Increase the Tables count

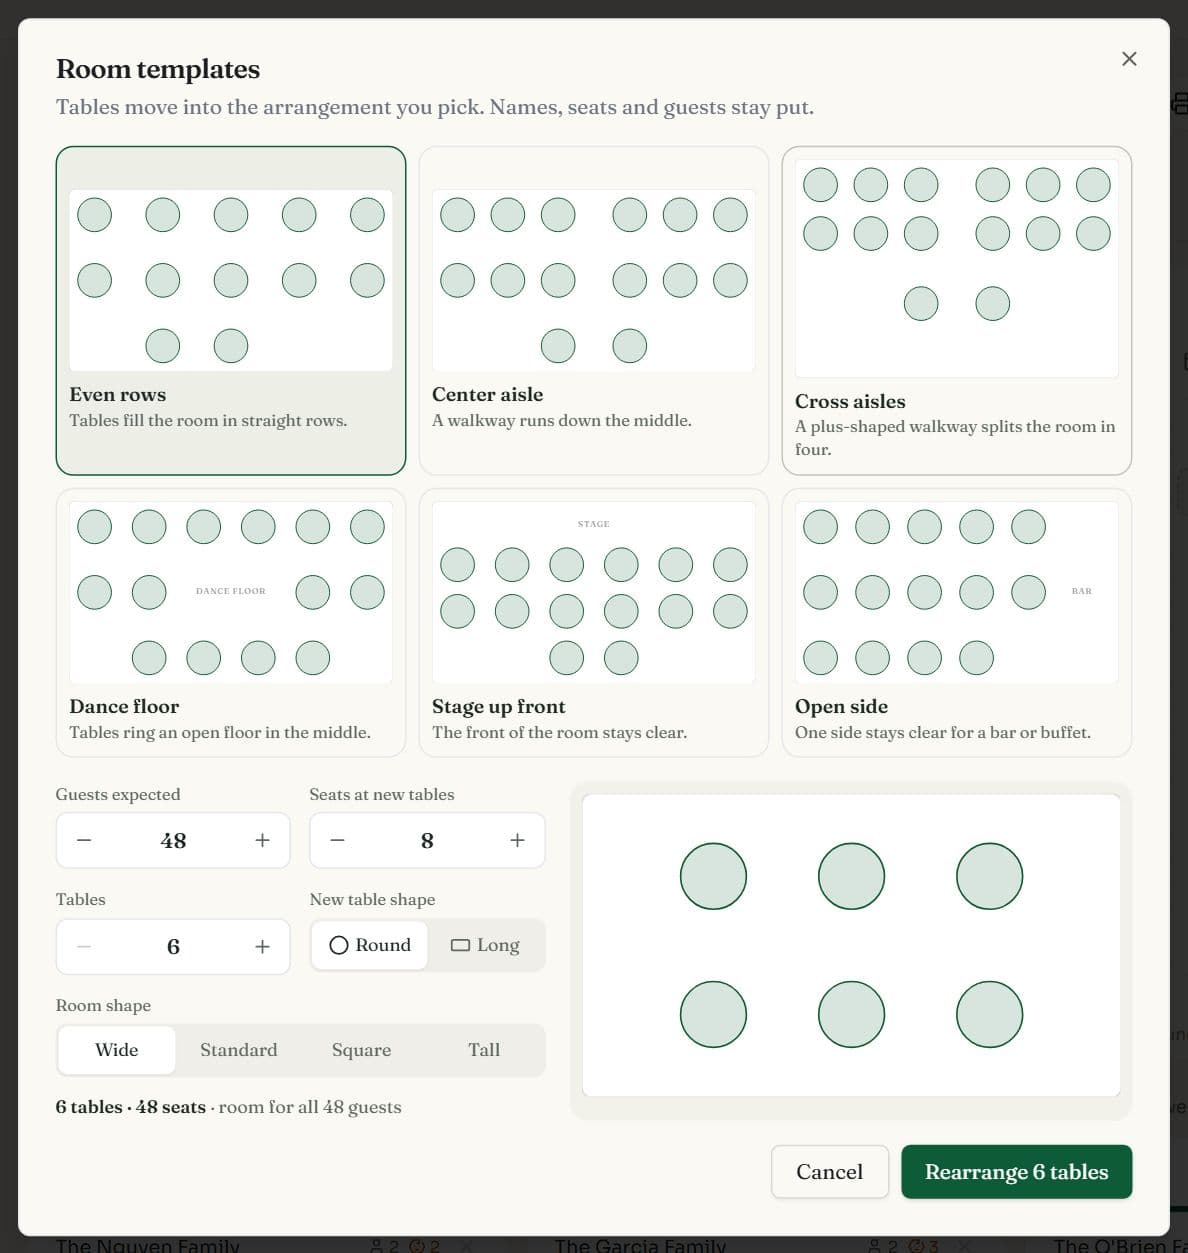[x=262, y=947]
